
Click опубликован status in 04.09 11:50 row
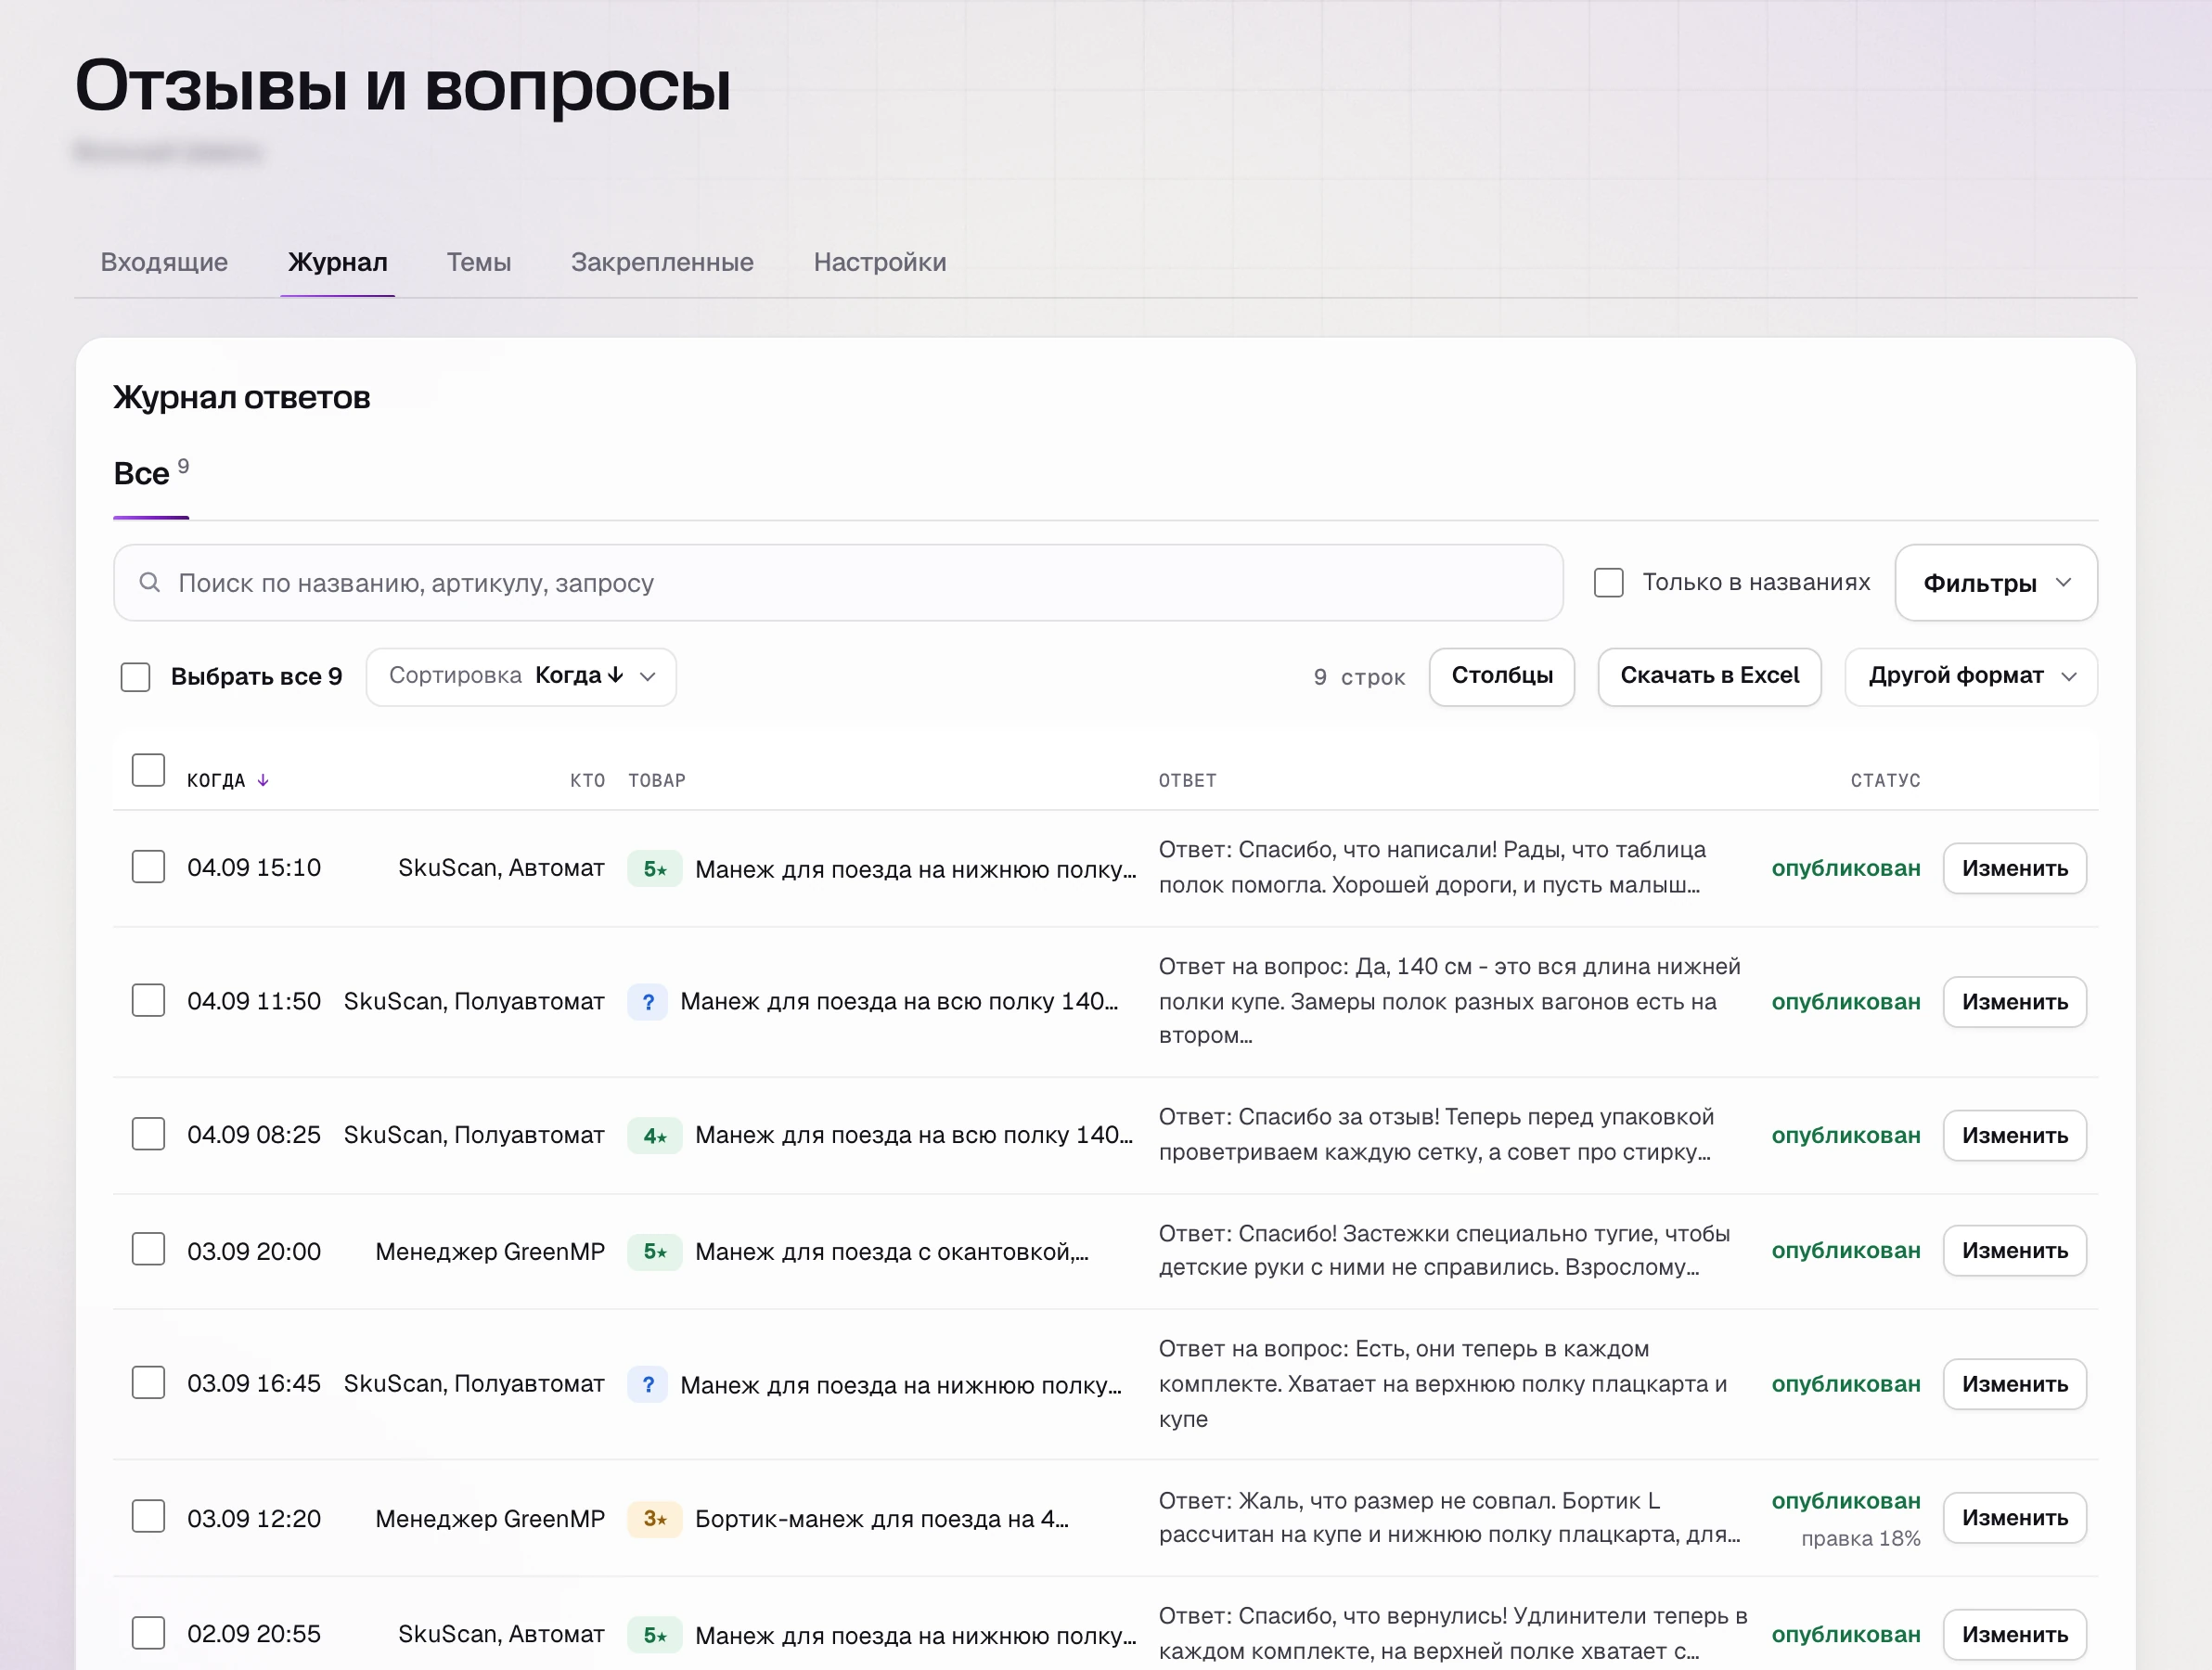tap(1846, 1002)
